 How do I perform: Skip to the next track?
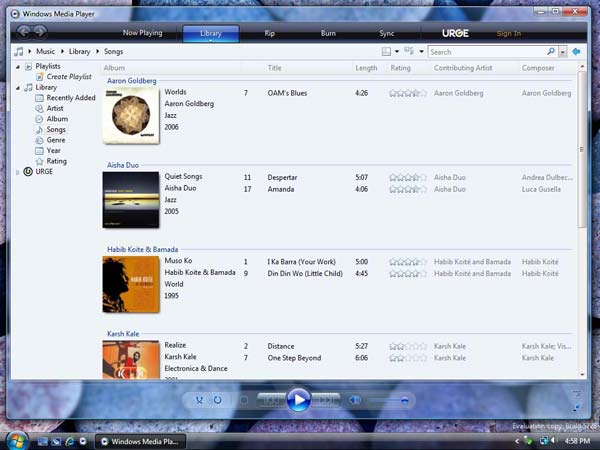click(x=326, y=401)
